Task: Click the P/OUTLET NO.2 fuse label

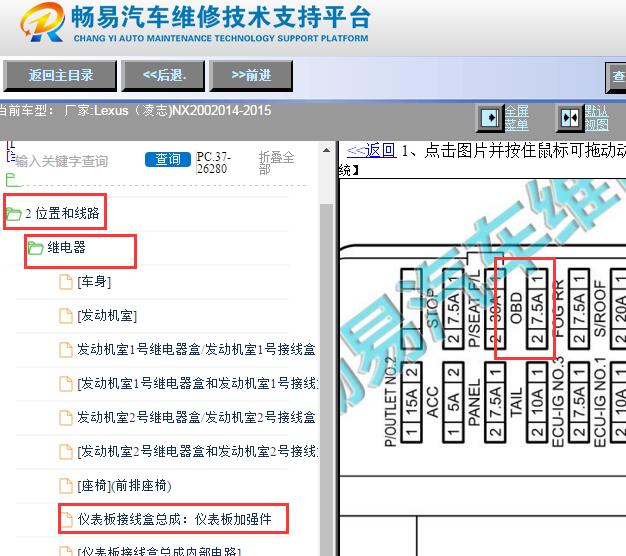Action: pos(390,401)
